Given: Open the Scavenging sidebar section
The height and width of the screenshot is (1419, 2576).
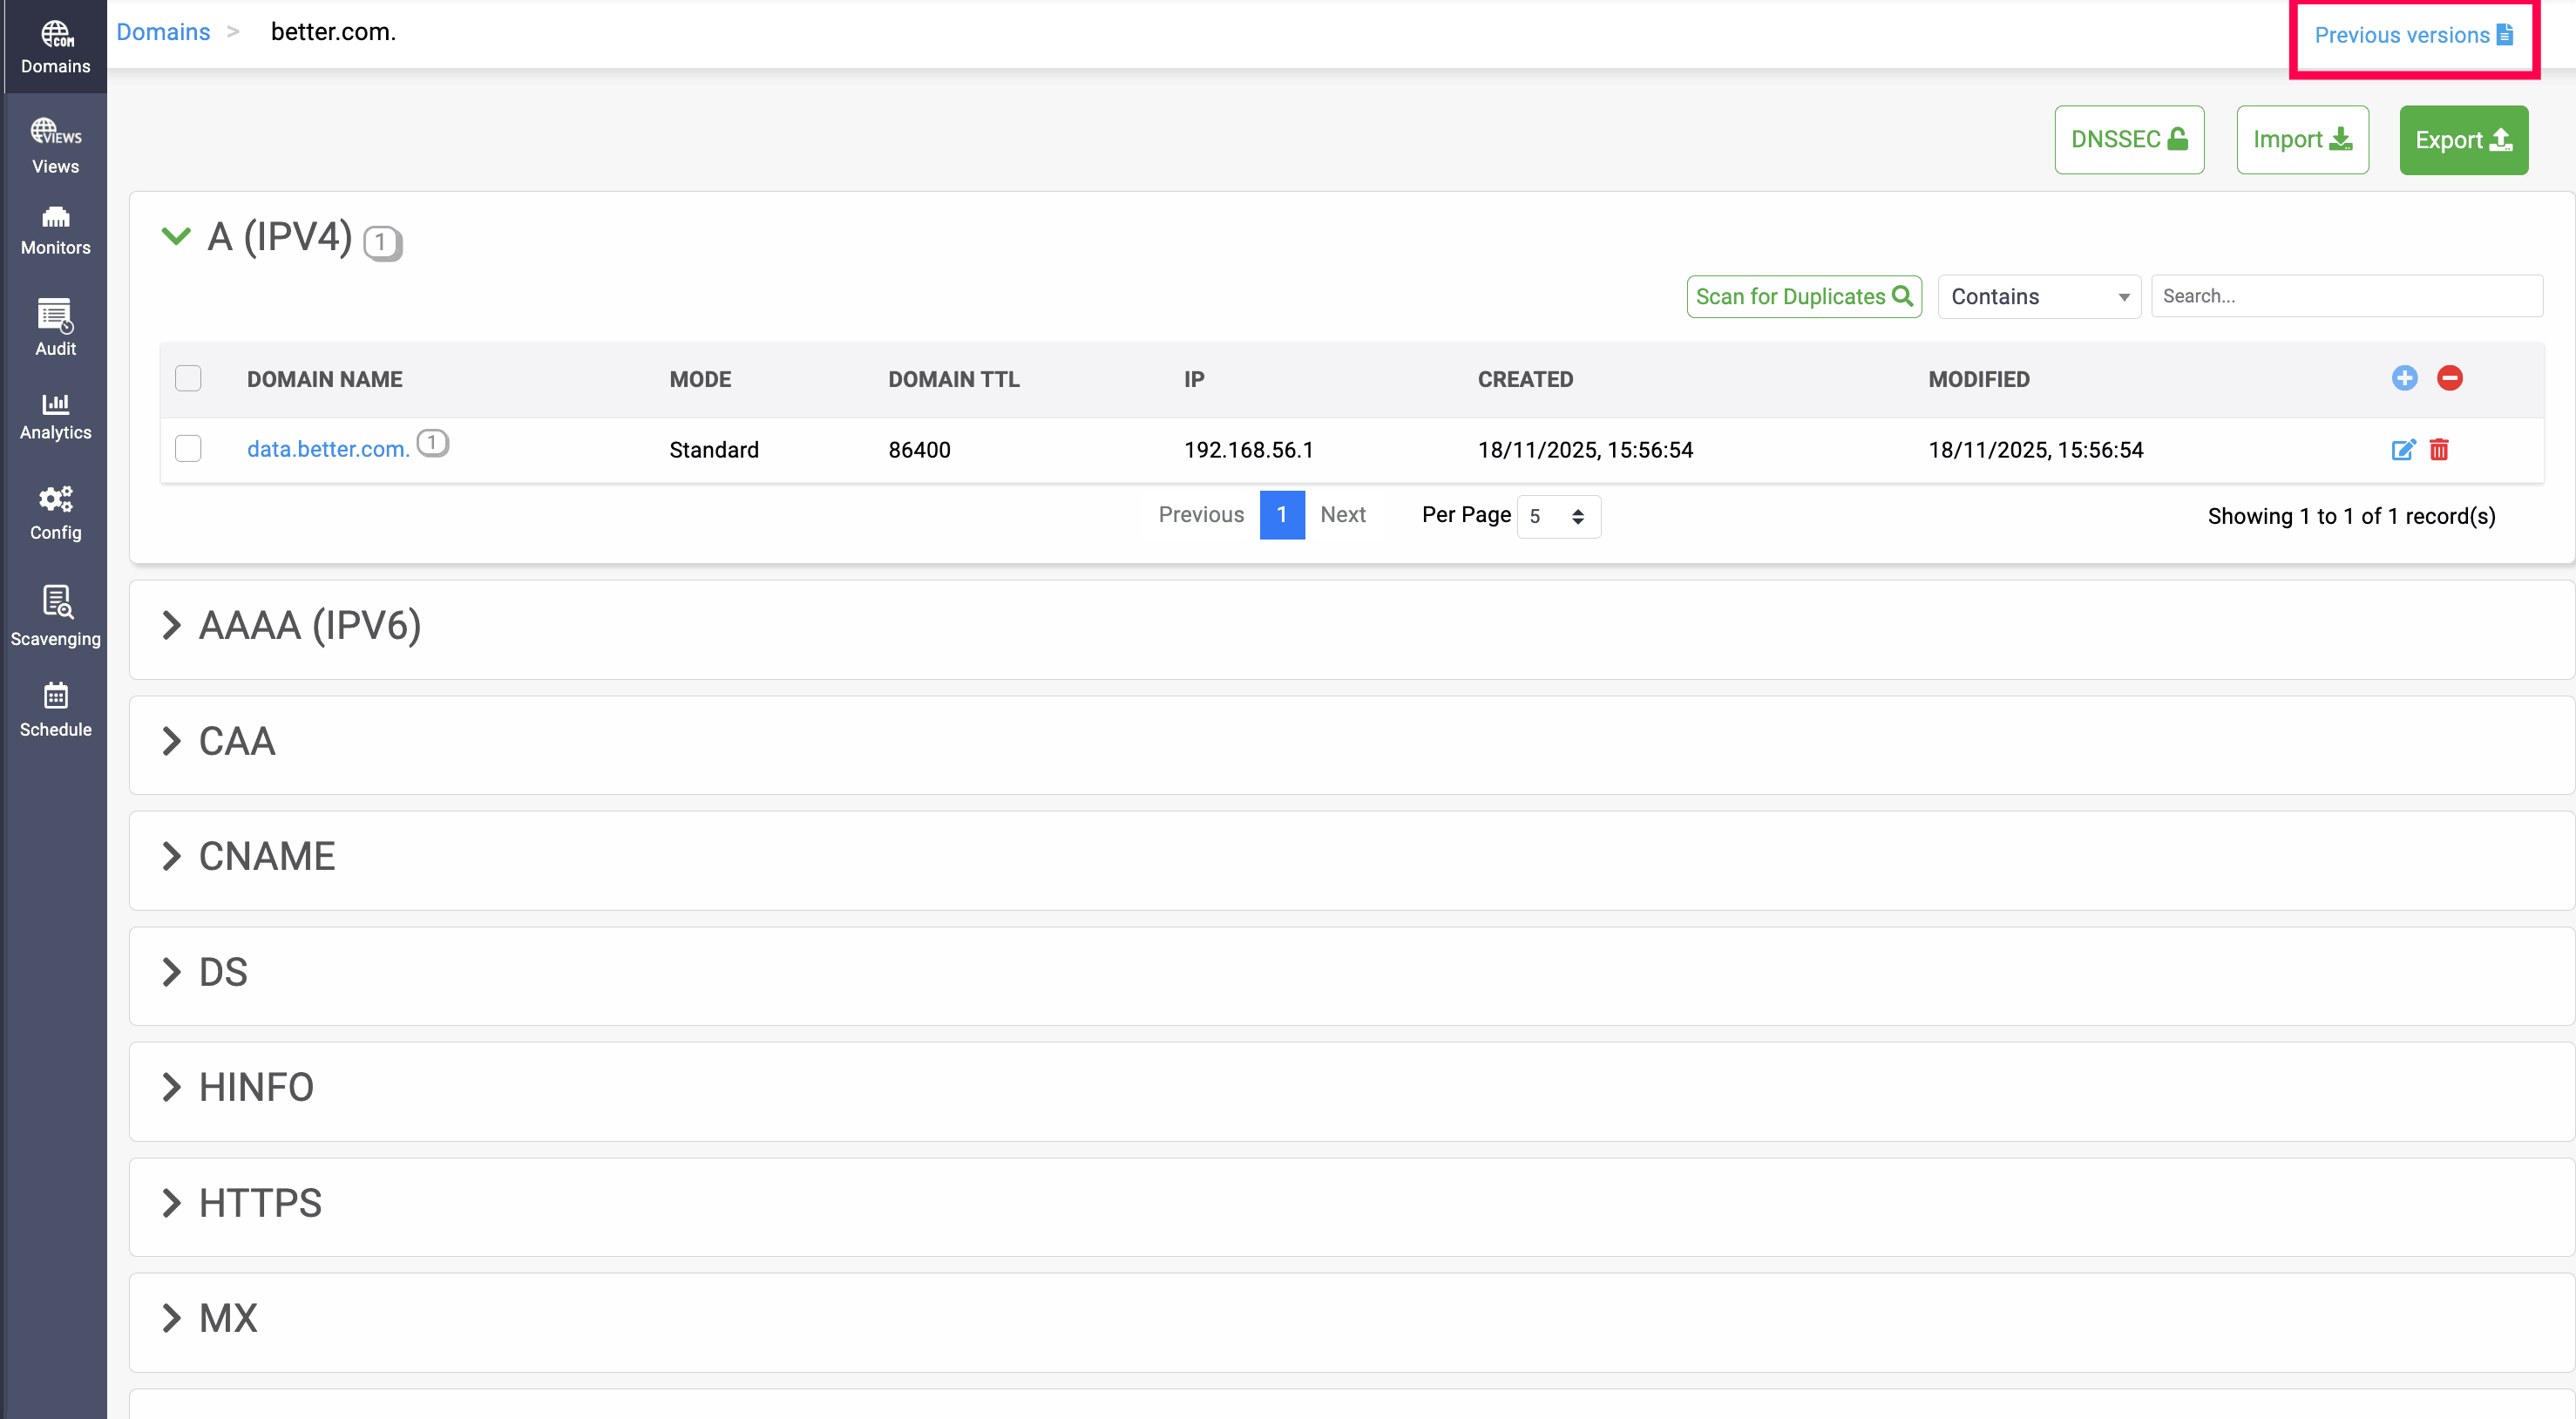Looking at the screenshot, I should pos(55,617).
